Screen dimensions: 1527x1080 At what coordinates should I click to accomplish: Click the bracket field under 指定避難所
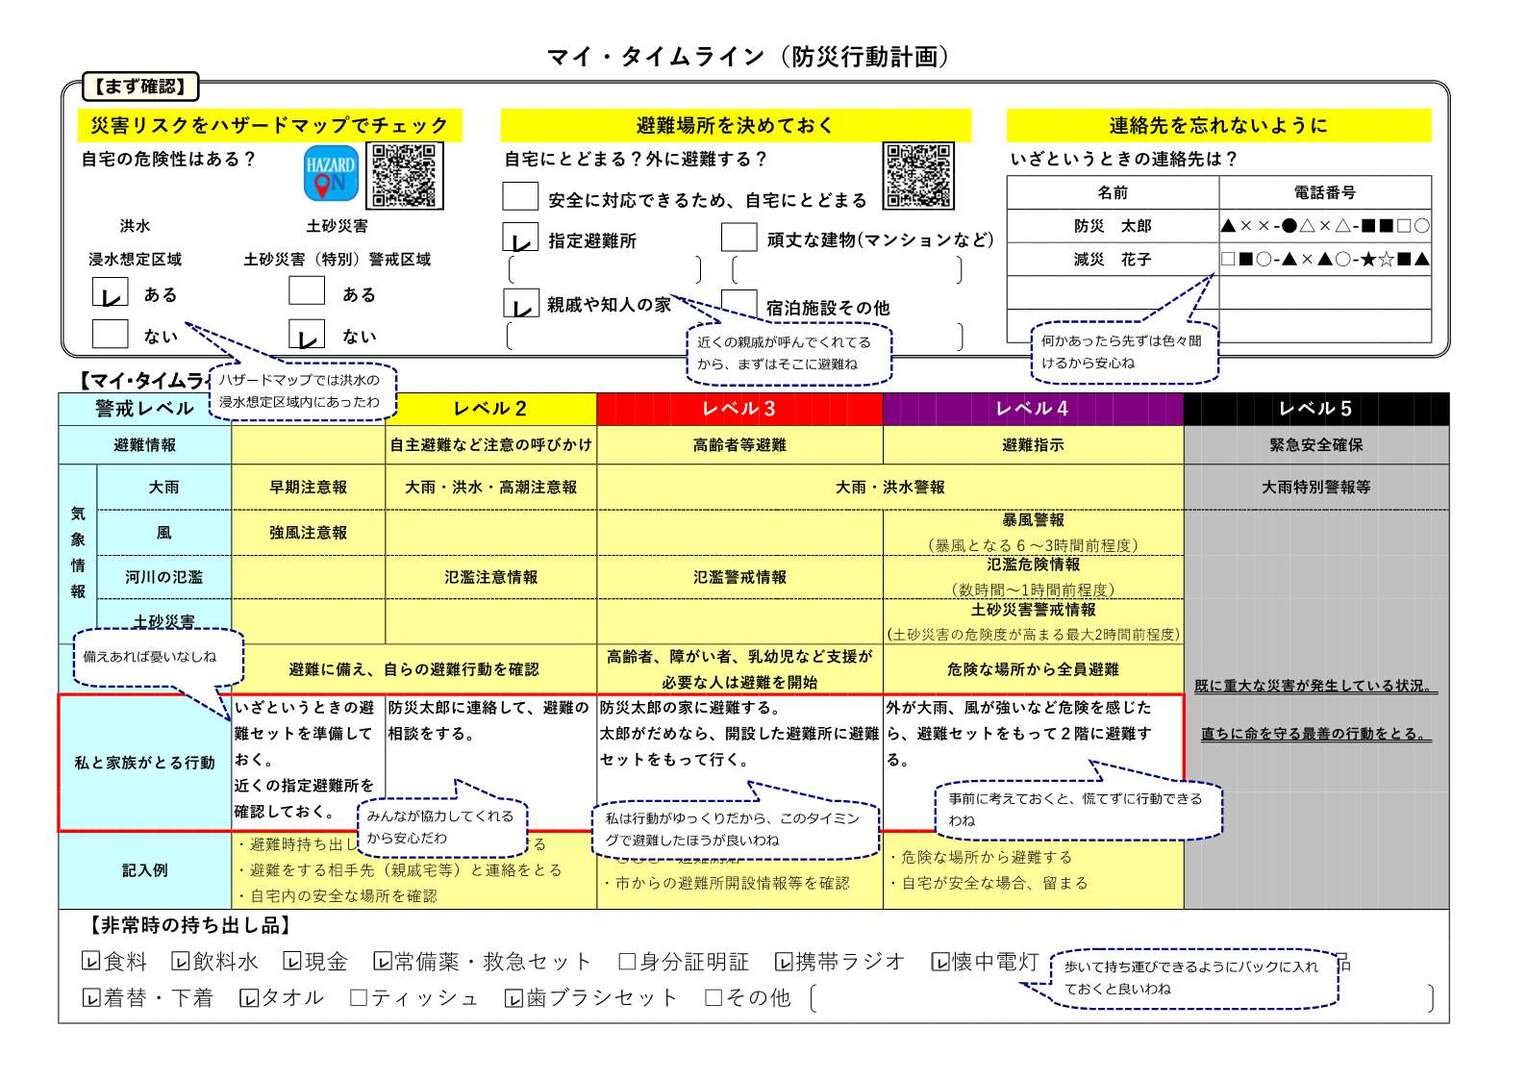(x=605, y=270)
